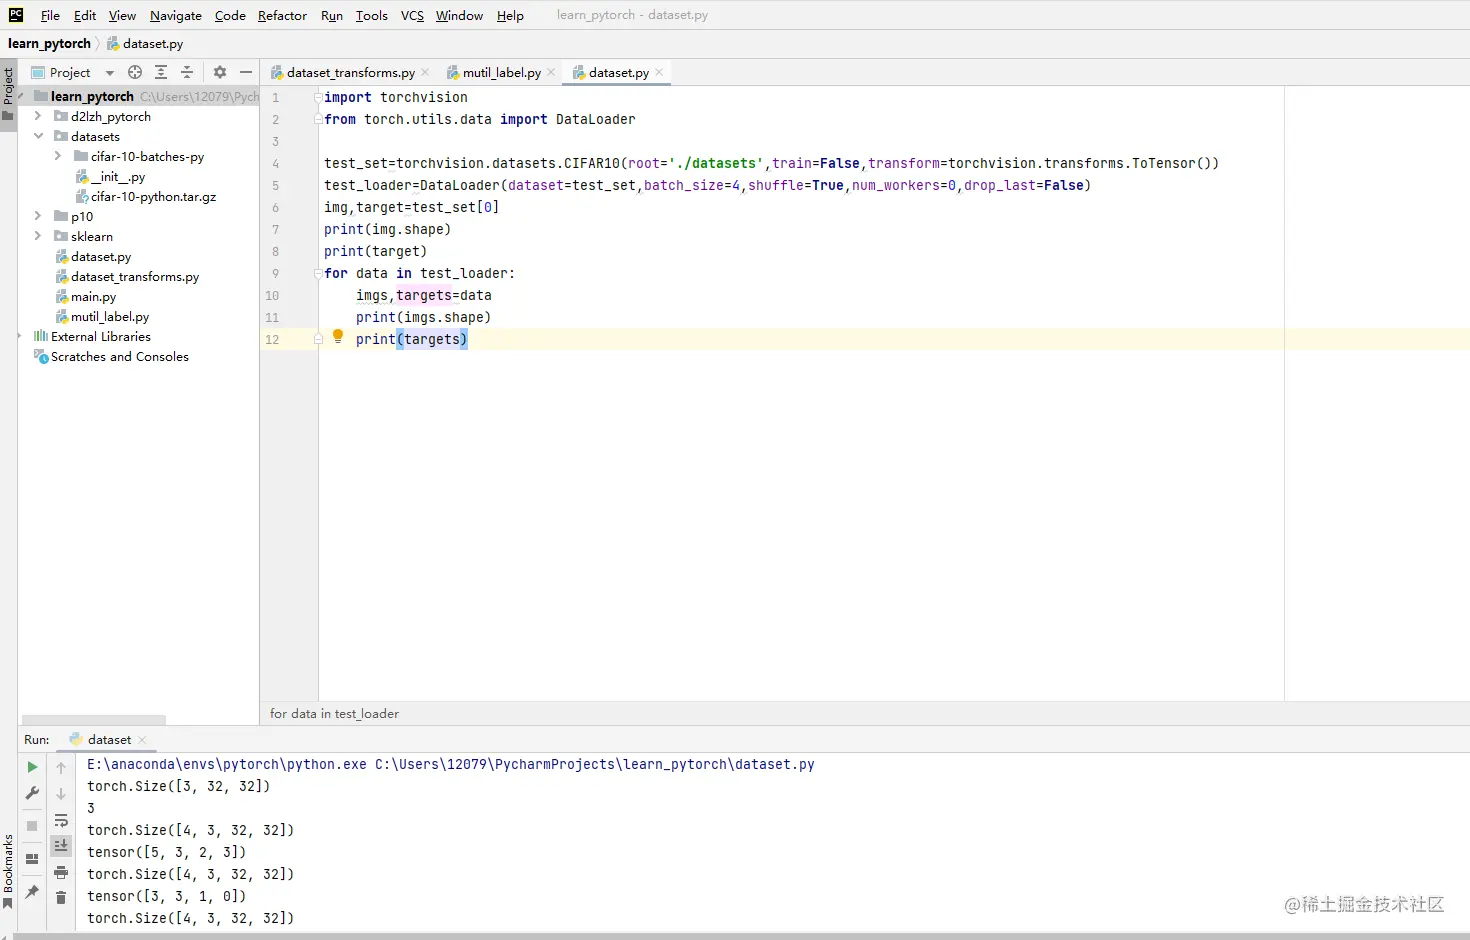Jump down the stack trace arrow
1470x940 pixels.
(x=61, y=794)
